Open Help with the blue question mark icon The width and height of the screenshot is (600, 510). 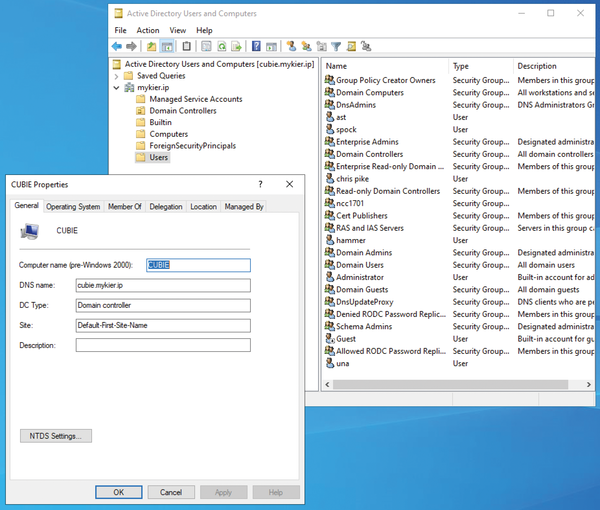pyautogui.click(x=256, y=47)
